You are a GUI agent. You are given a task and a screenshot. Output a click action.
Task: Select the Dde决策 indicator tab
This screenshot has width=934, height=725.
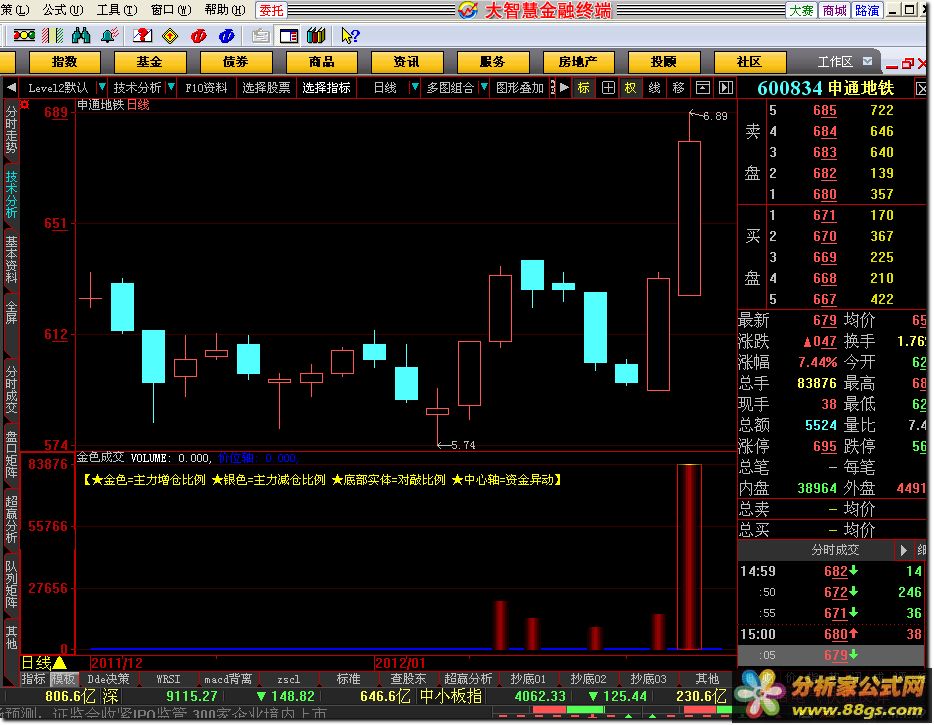(x=108, y=679)
